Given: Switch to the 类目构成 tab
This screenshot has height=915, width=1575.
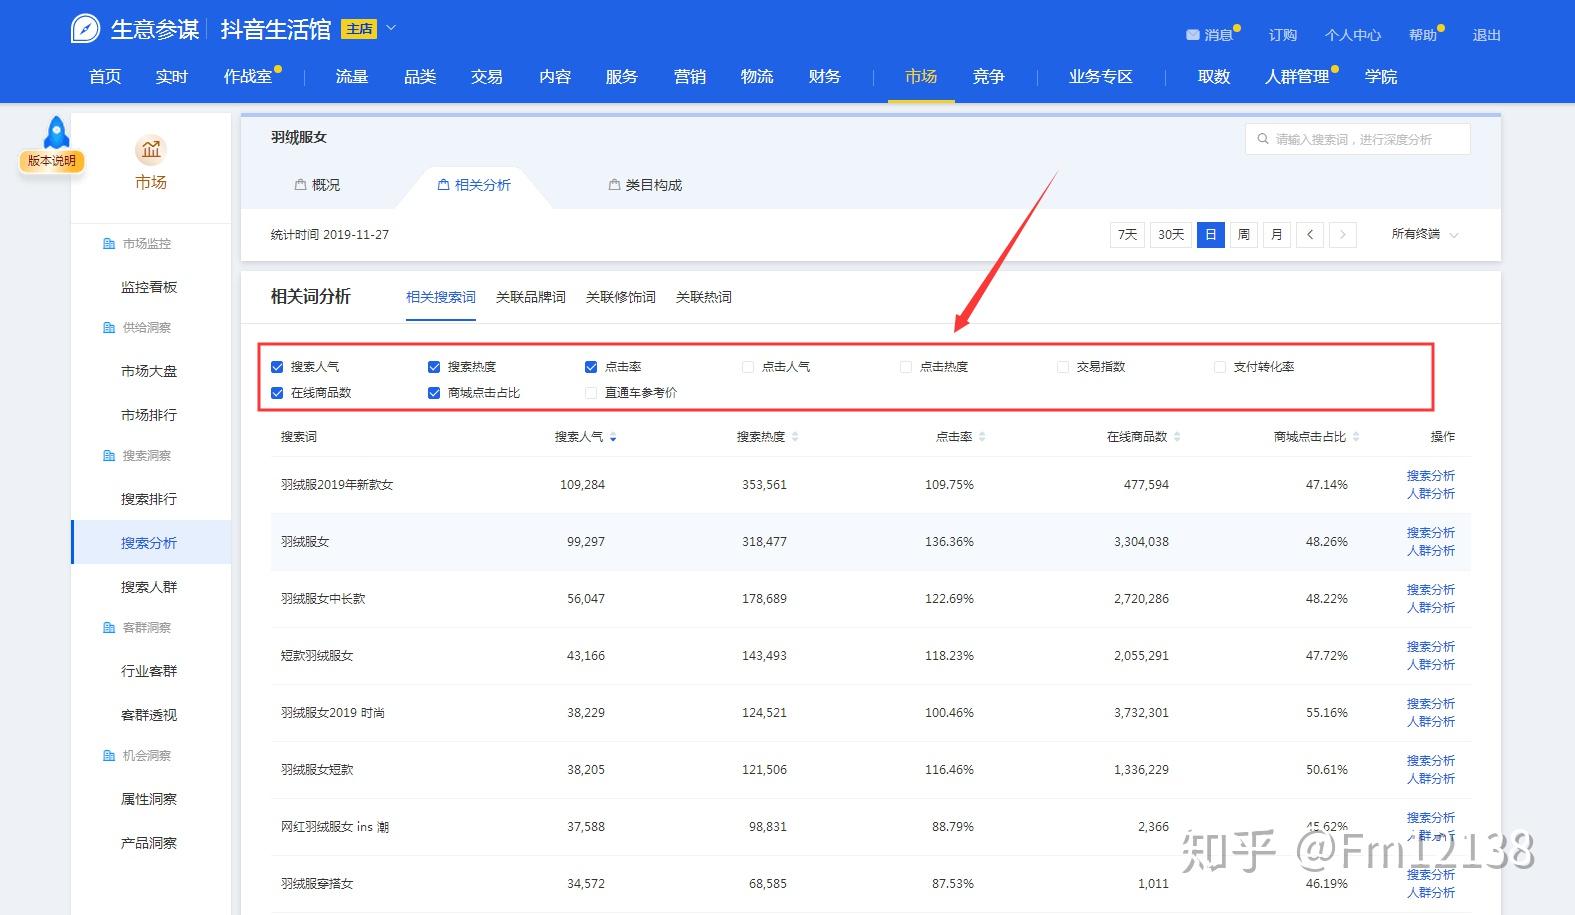Looking at the screenshot, I should (x=645, y=185).
